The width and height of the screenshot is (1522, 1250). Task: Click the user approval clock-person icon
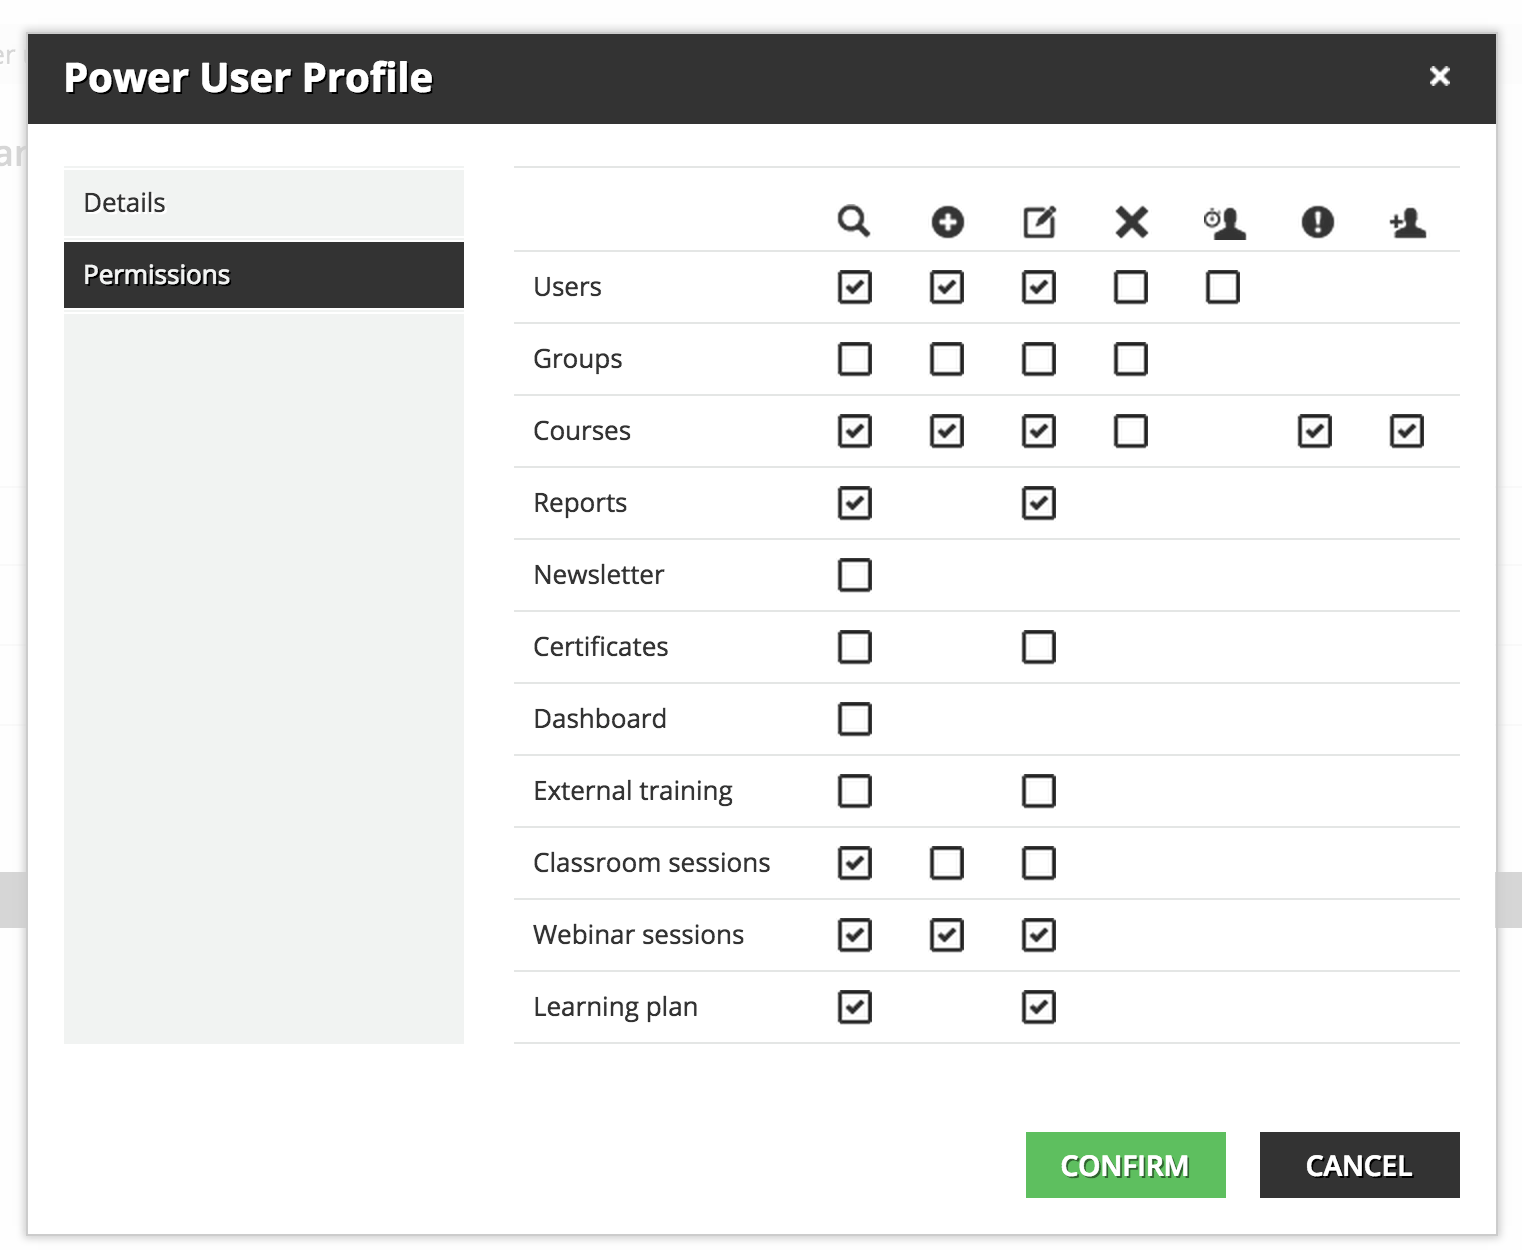(x=1224, y=221)
